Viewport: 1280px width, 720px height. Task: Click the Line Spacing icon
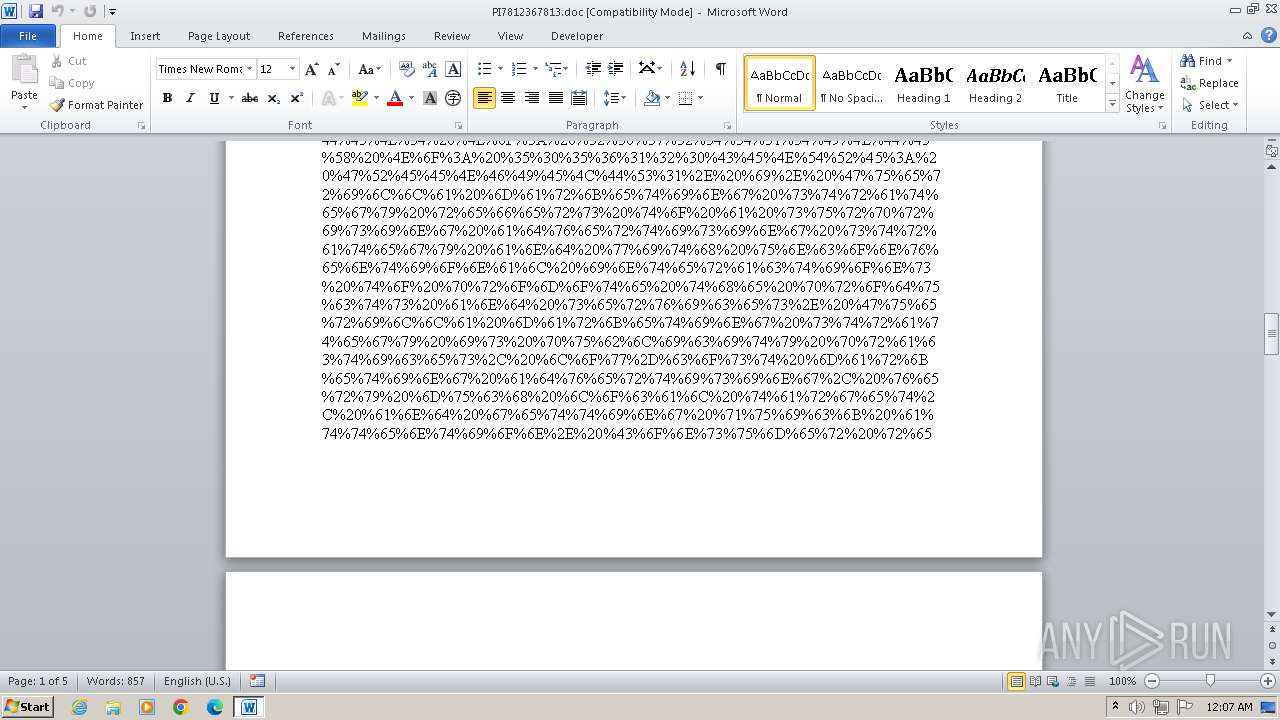coord(614,98)
